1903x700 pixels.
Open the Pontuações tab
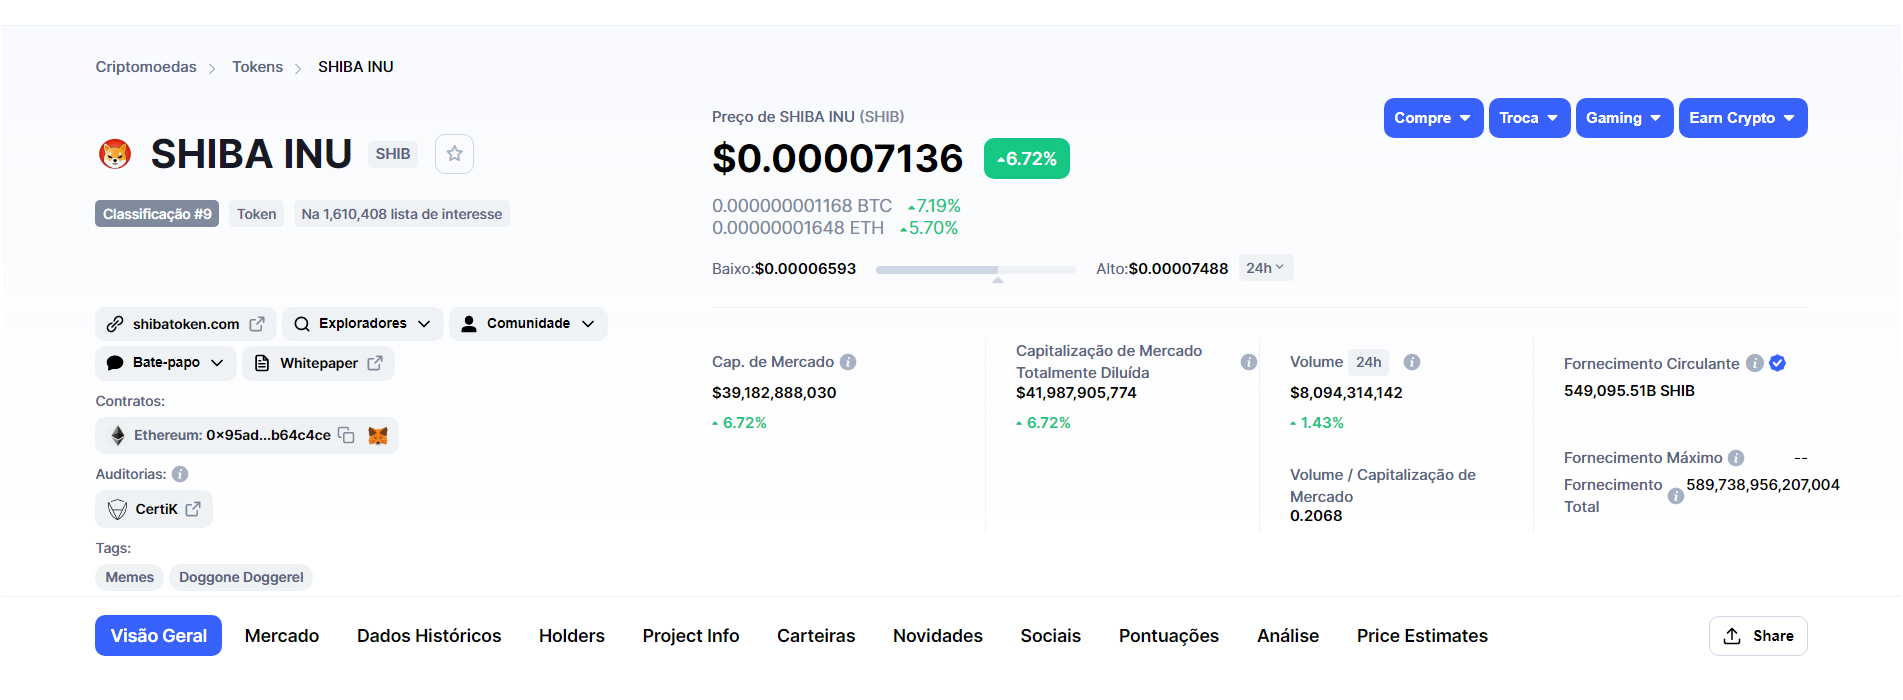tap(1169, 636)
